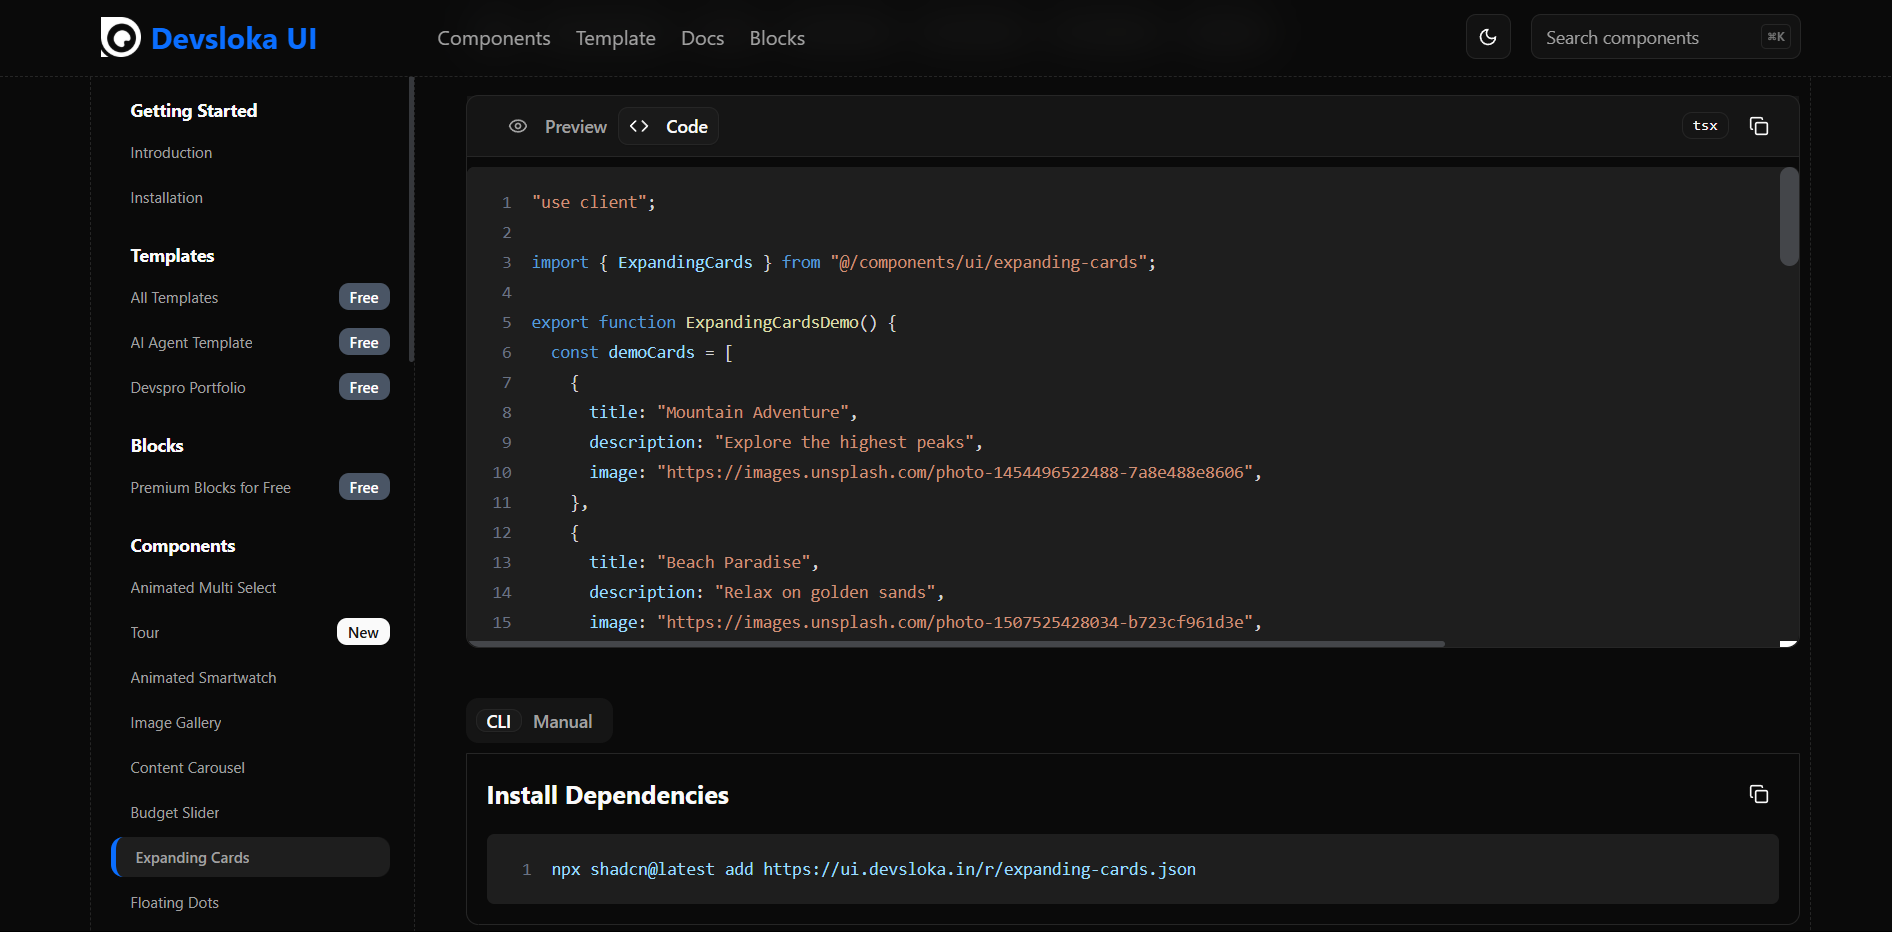Open Devspro Portfolio template
Screen dimensions: 1892x932
pos(188,388)
